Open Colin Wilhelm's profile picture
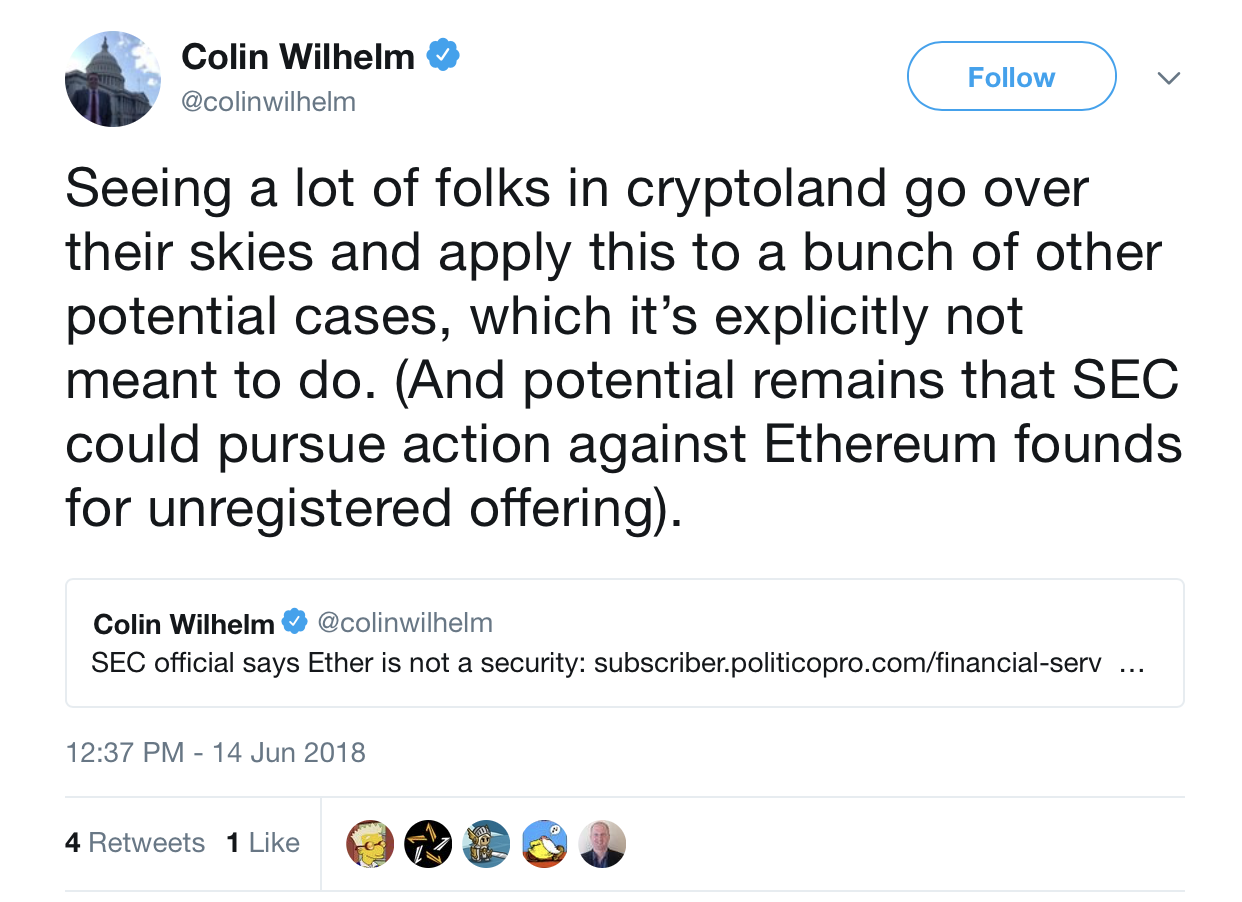 [x=113, y=79]
